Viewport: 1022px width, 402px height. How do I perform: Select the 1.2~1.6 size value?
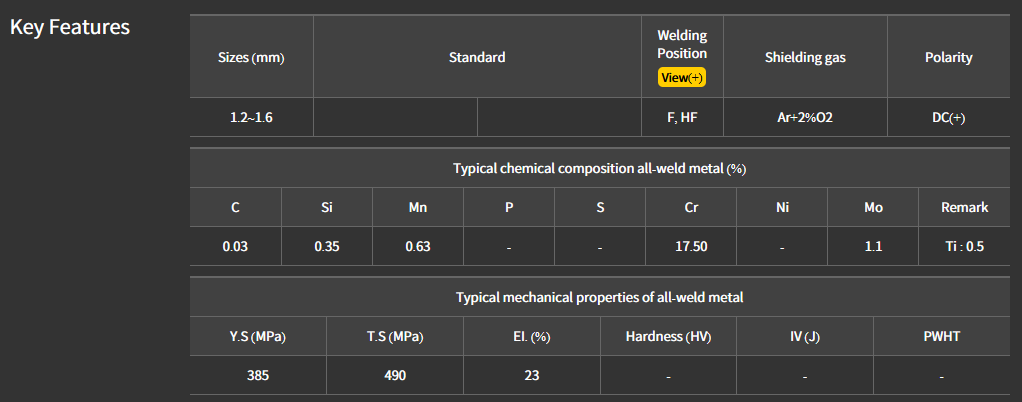click(x=251, y=117)
